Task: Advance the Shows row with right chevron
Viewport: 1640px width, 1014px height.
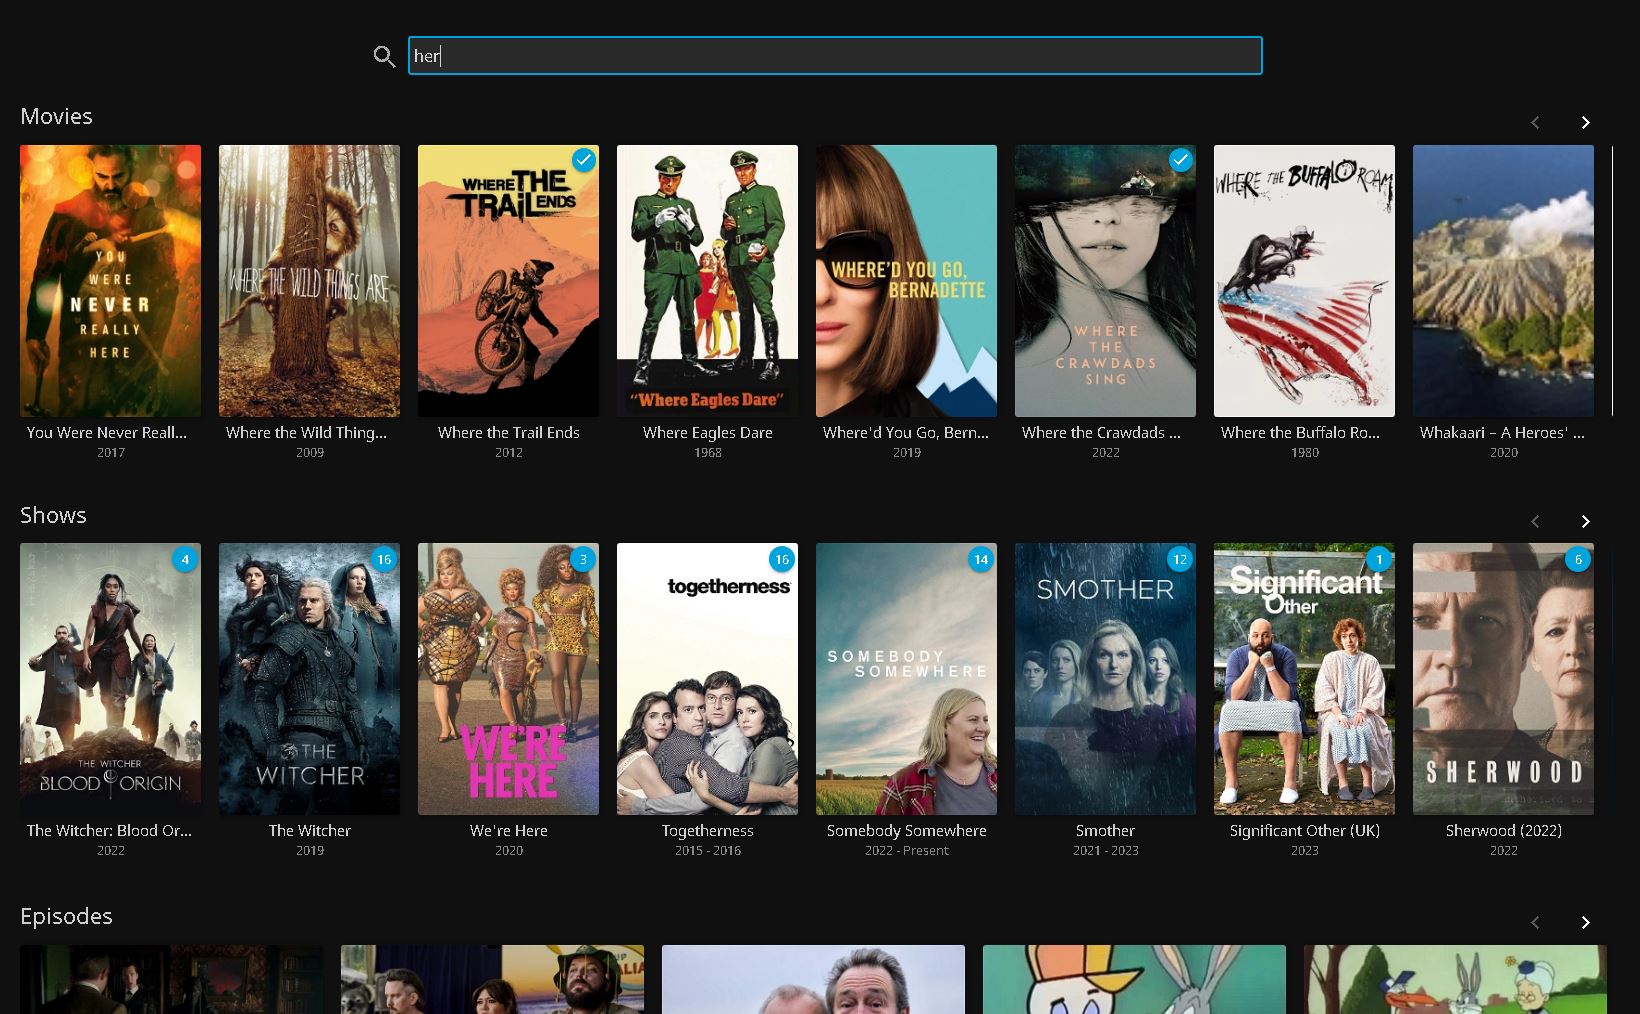Action: point(1585,521)
